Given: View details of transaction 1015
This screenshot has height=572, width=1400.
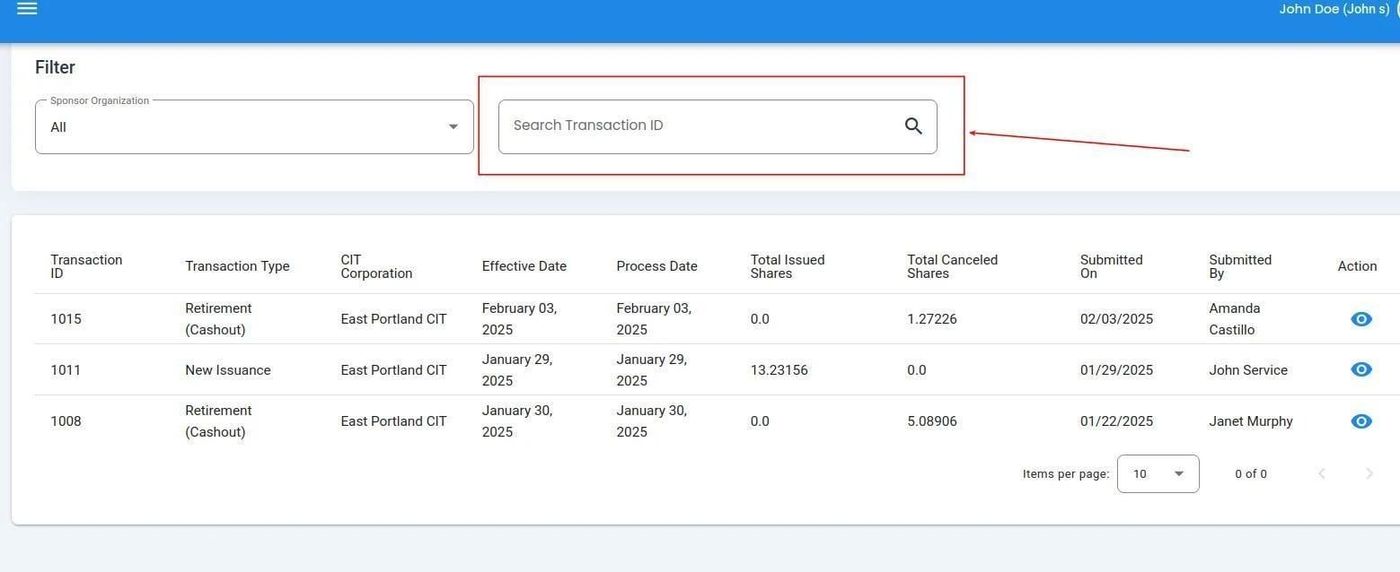Looking at the screenshot, I should 1360,319.
